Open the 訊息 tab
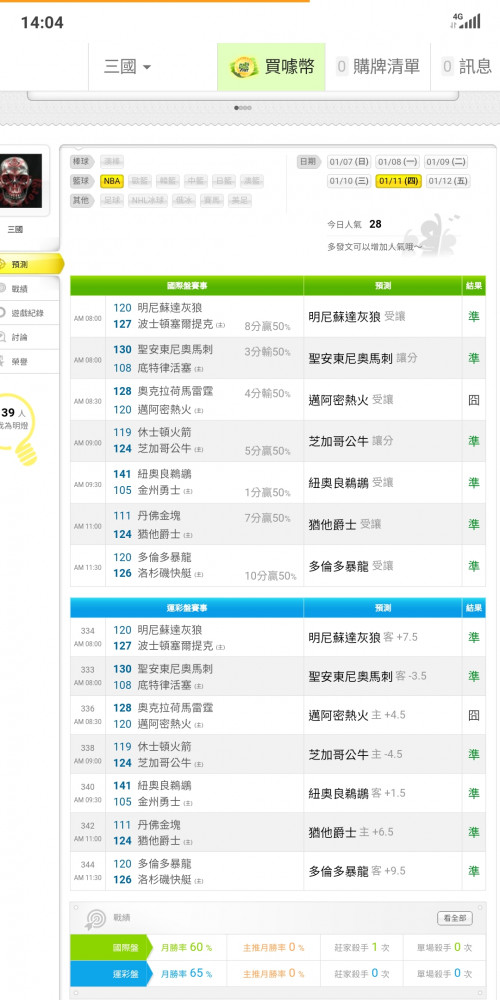 pos(467,66)
